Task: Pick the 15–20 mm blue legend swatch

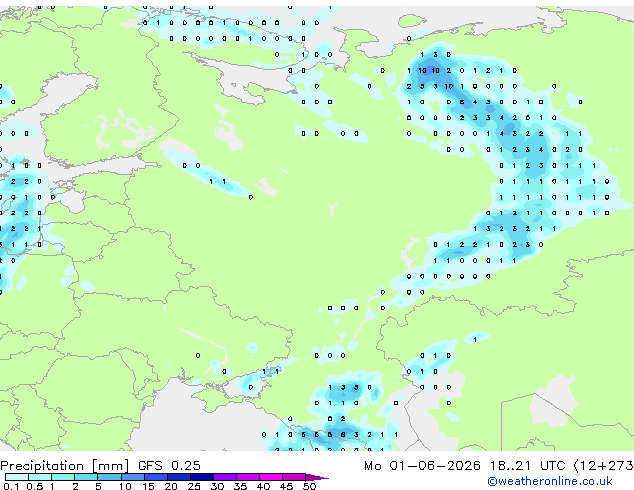Action: tap(155, 477)
